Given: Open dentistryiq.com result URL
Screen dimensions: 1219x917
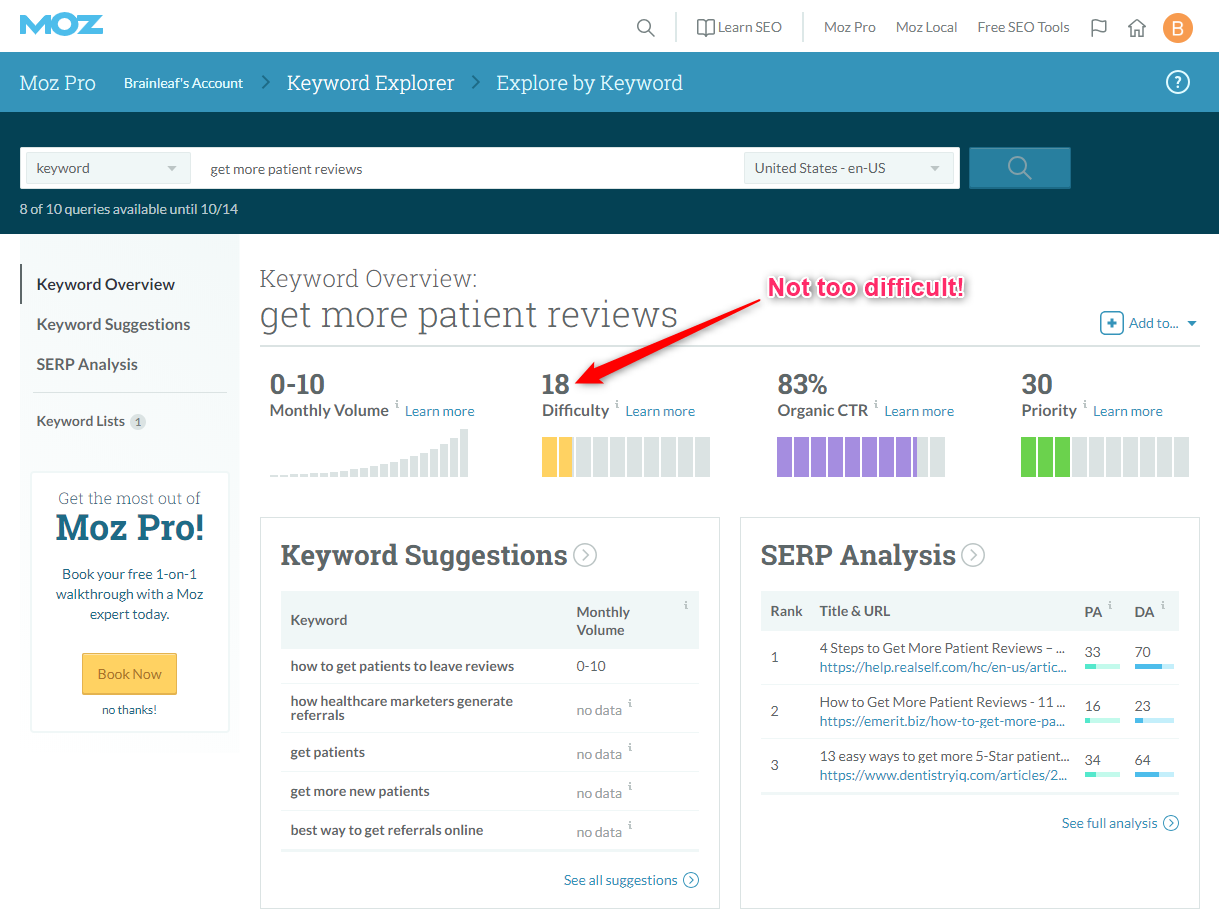Looking at the screenshot, I should click(943, 775).
